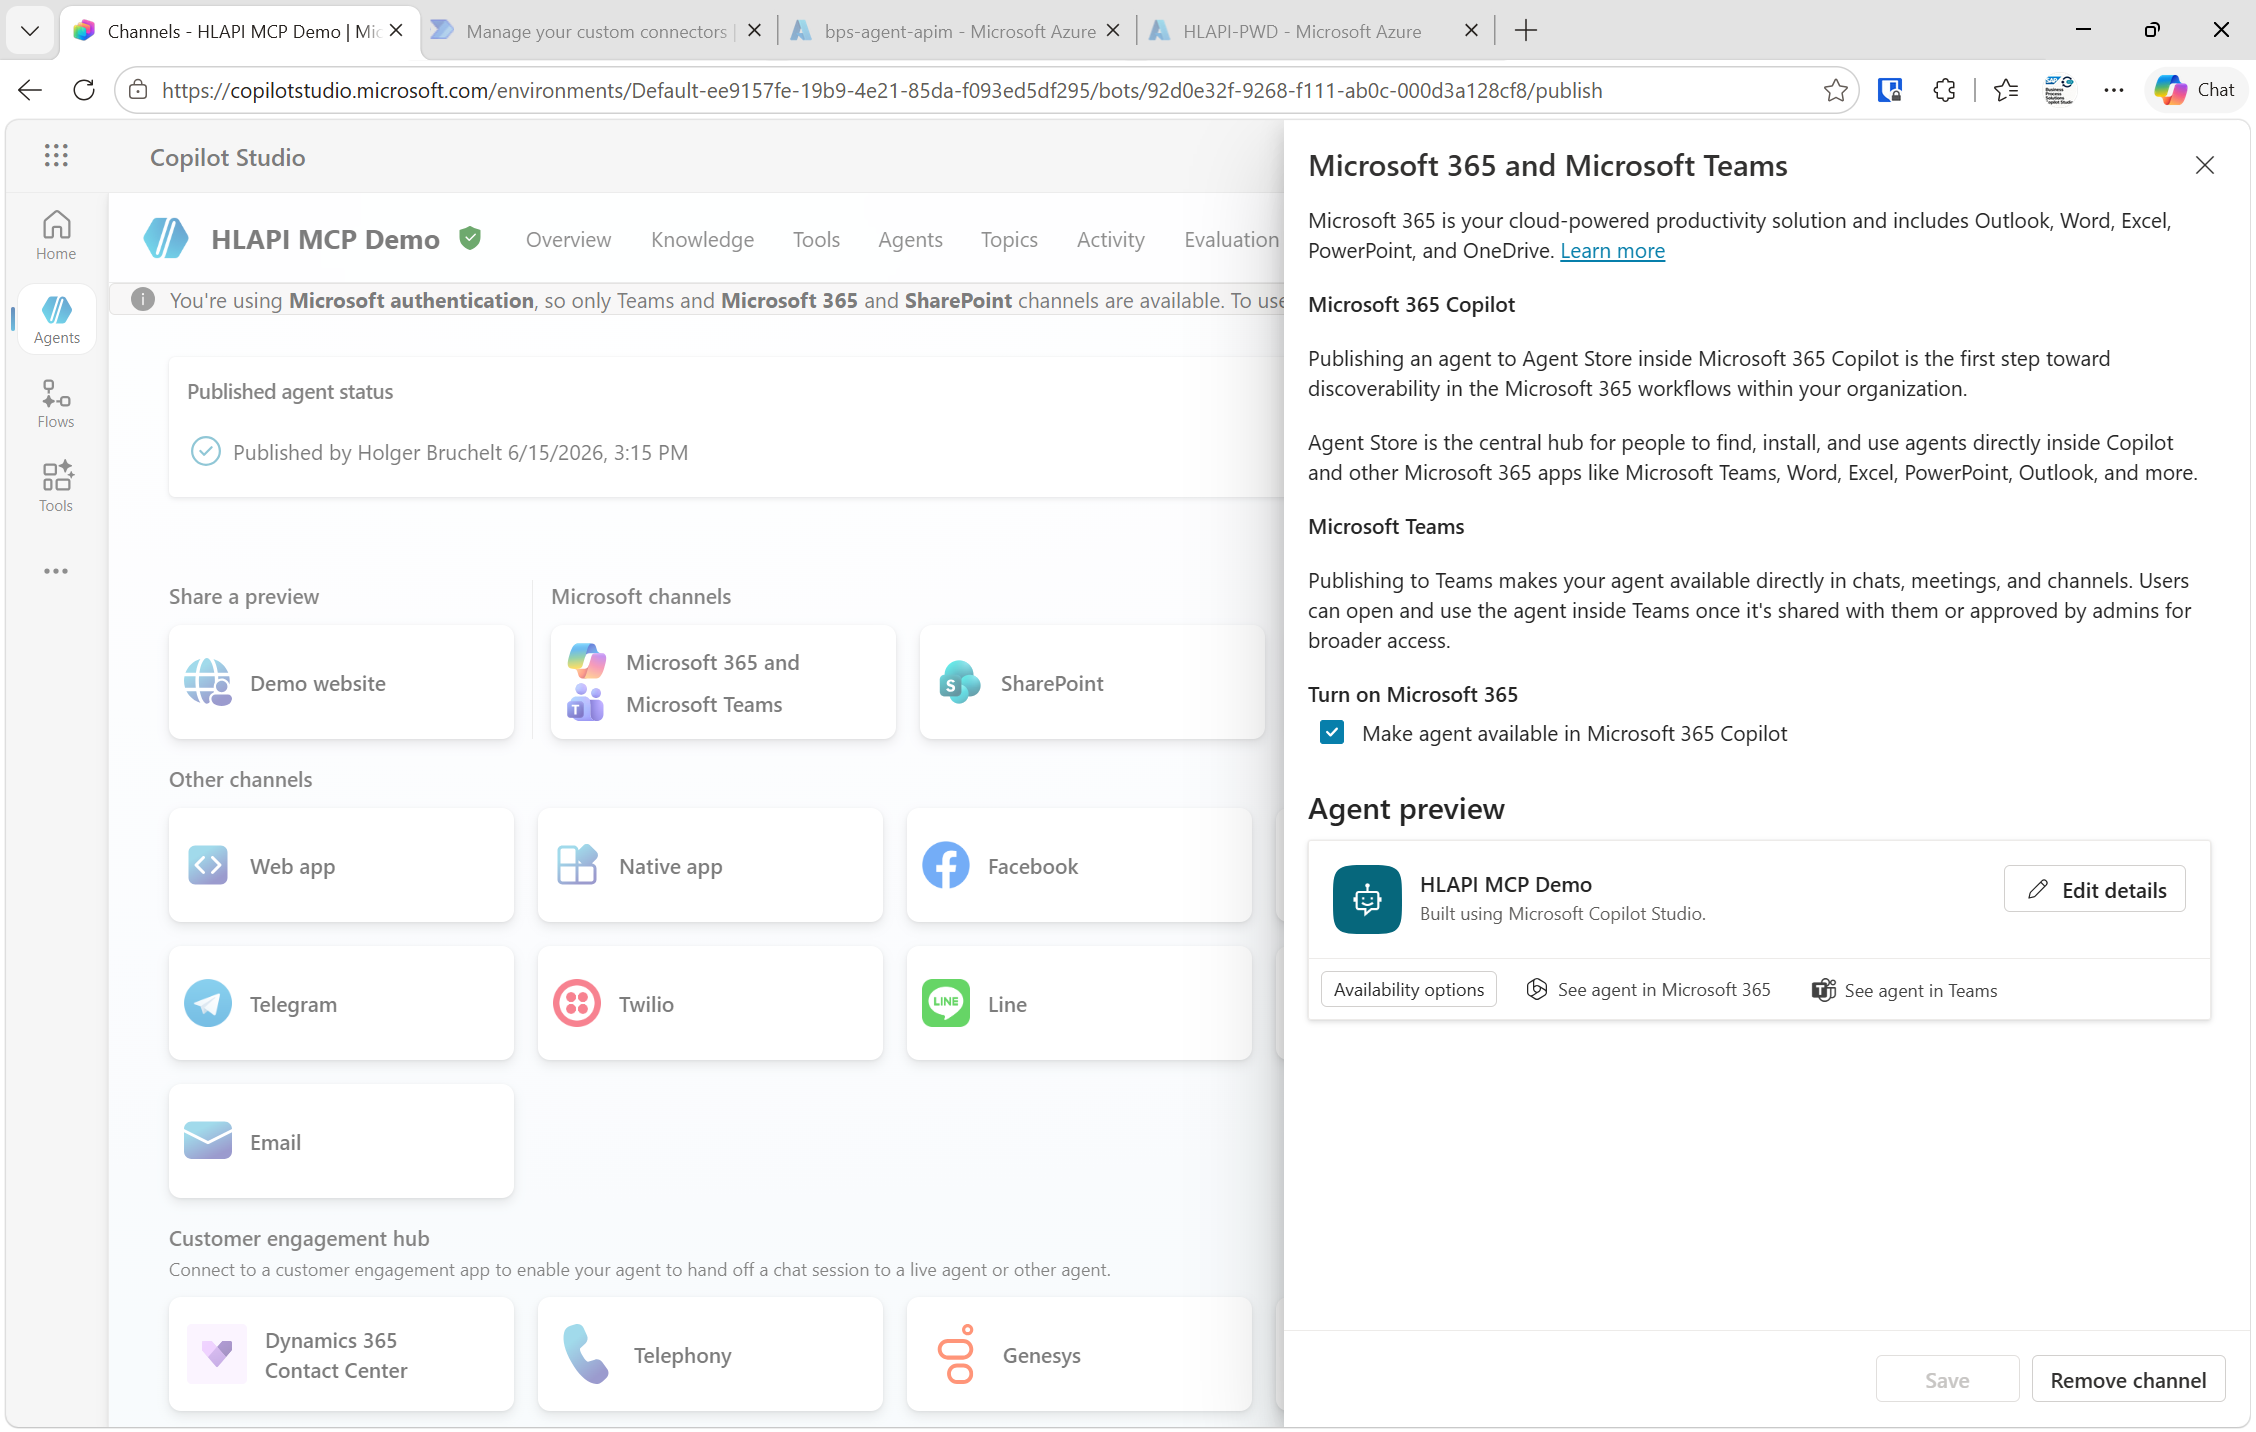This screenshot has height=1432, width=2256.
Task: Click the info icon in authentication banner
Action: [143, 300]
